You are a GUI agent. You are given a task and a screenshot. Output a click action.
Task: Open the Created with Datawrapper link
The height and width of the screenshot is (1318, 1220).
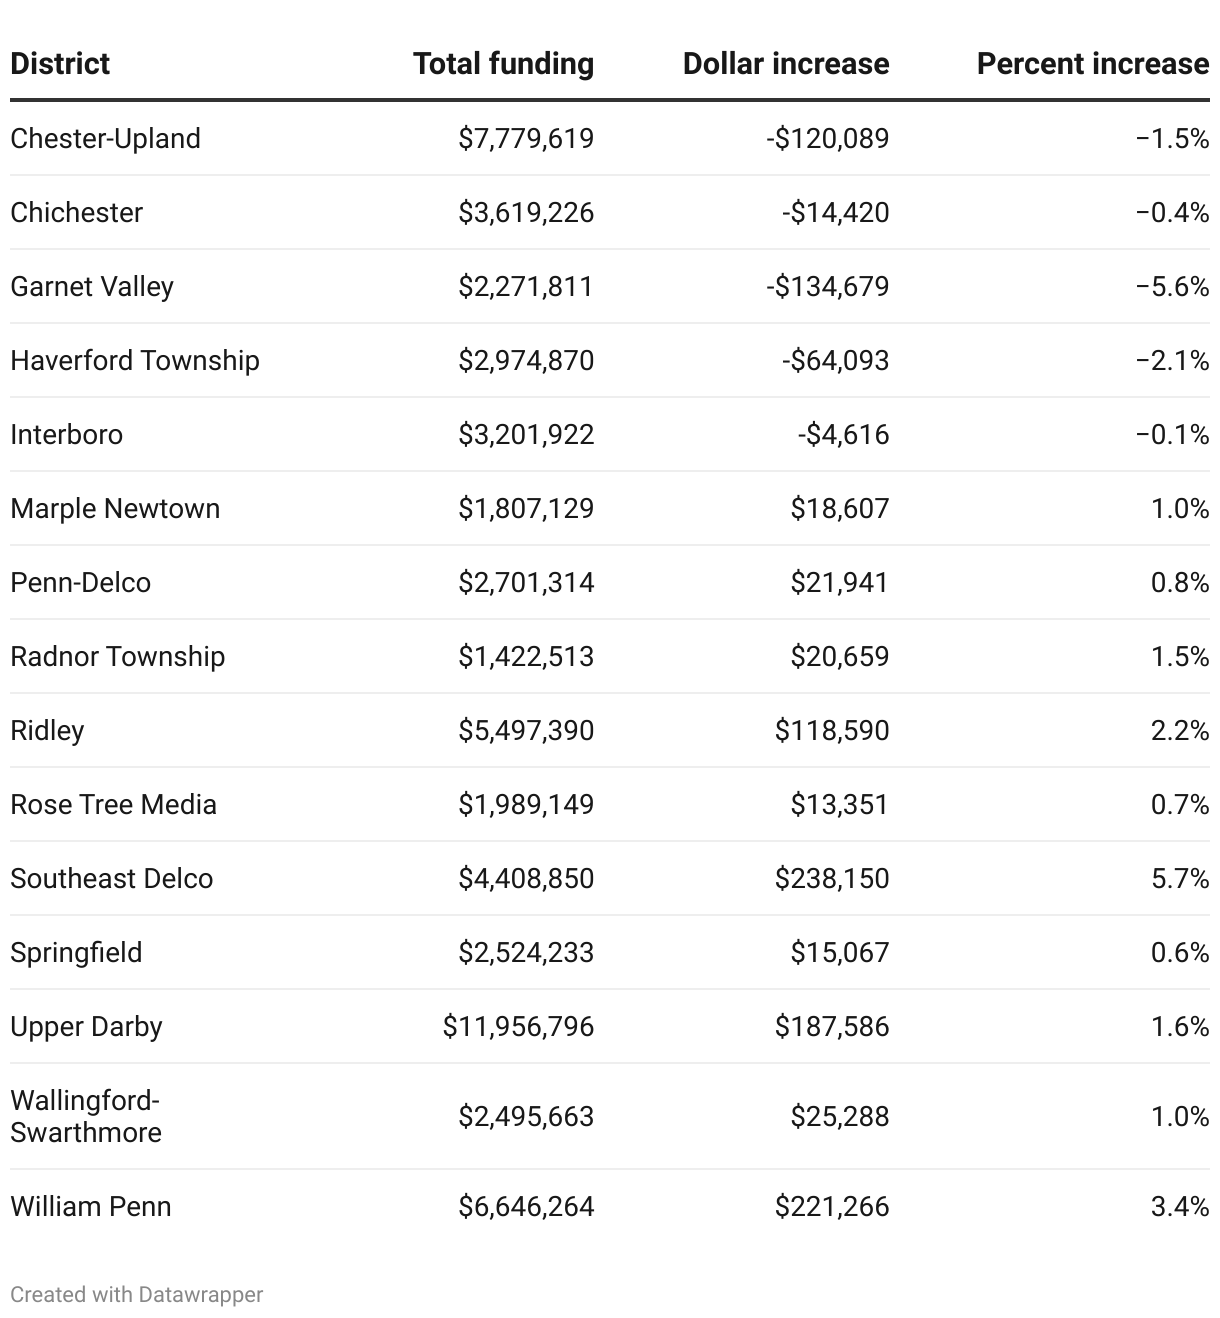coord(137,1294)
